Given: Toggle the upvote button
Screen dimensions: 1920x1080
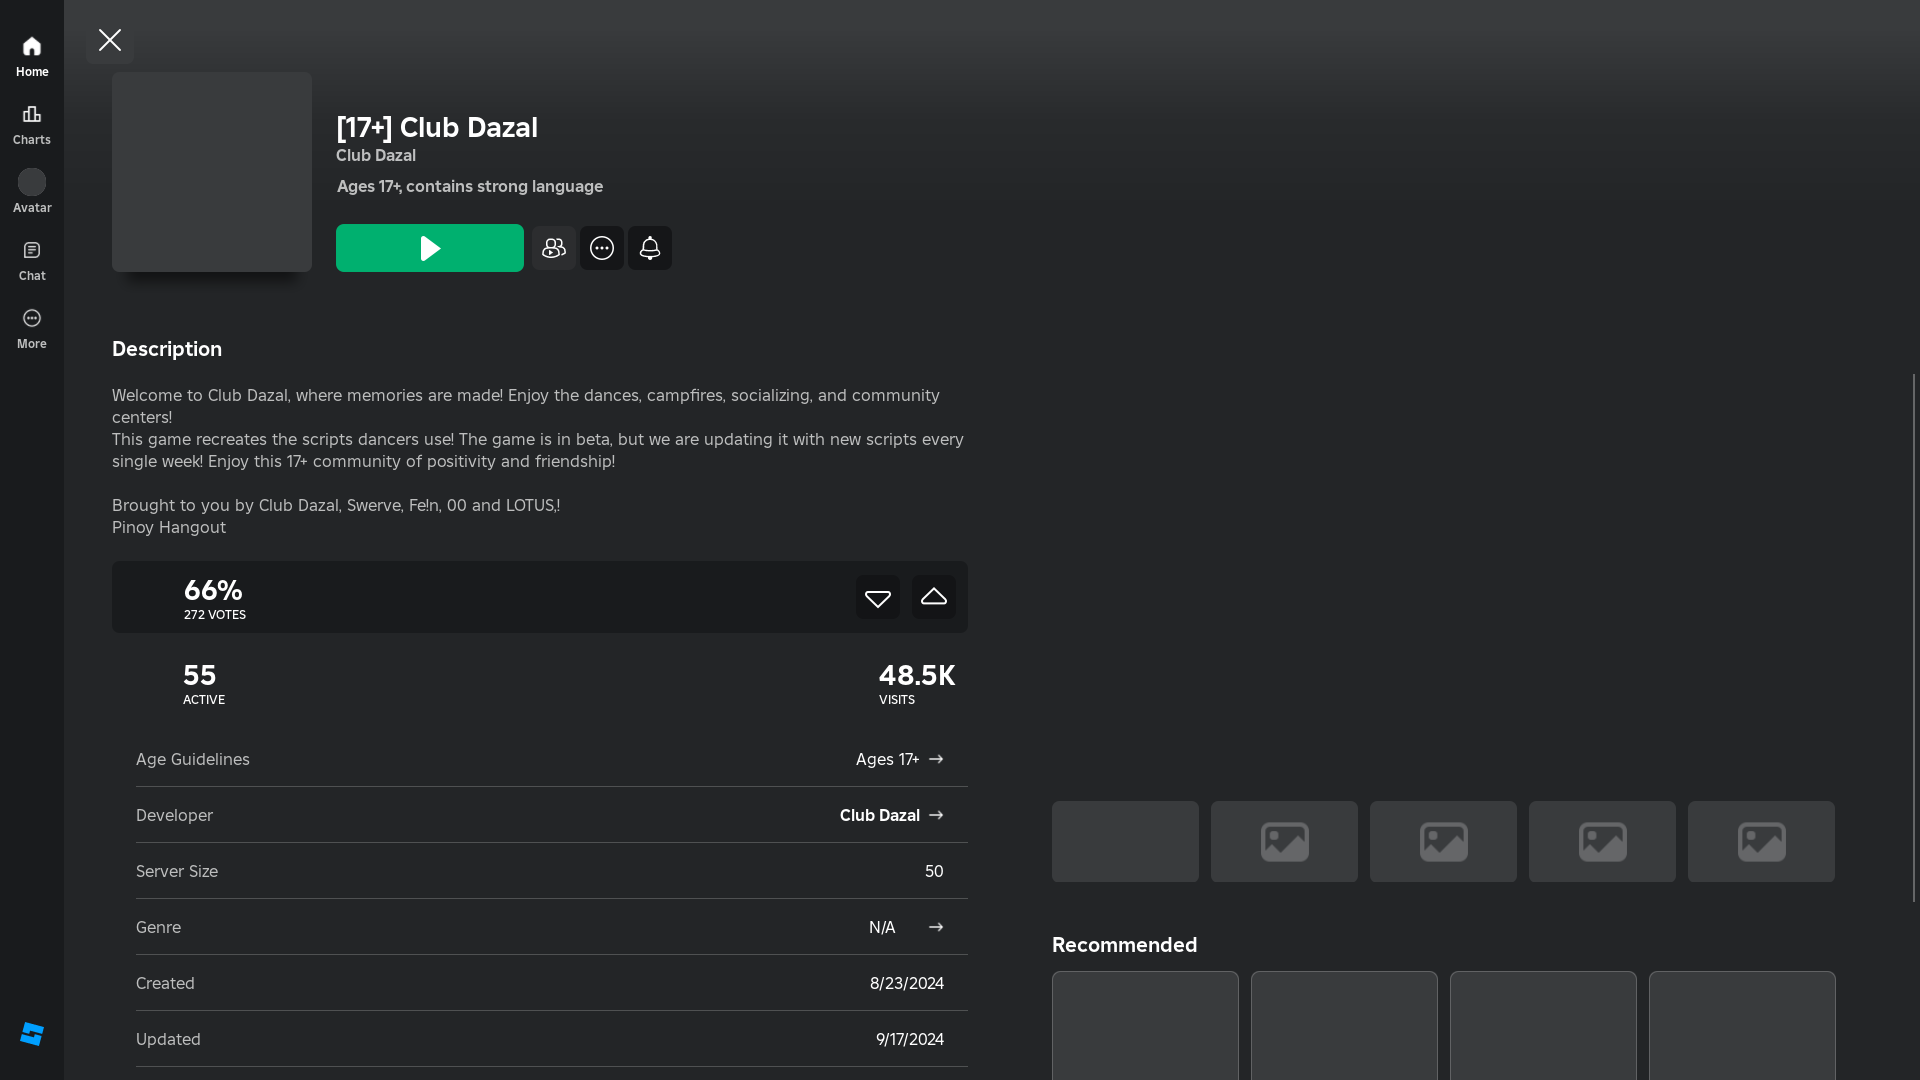Looking at the screenshot, I should (934, 597).
